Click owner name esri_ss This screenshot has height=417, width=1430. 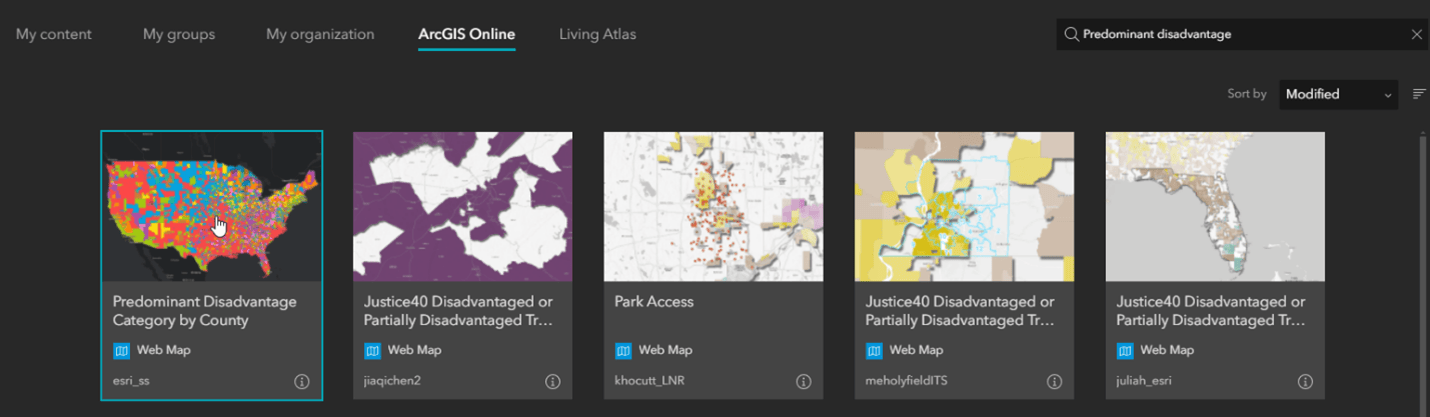[x=132, y=381]
